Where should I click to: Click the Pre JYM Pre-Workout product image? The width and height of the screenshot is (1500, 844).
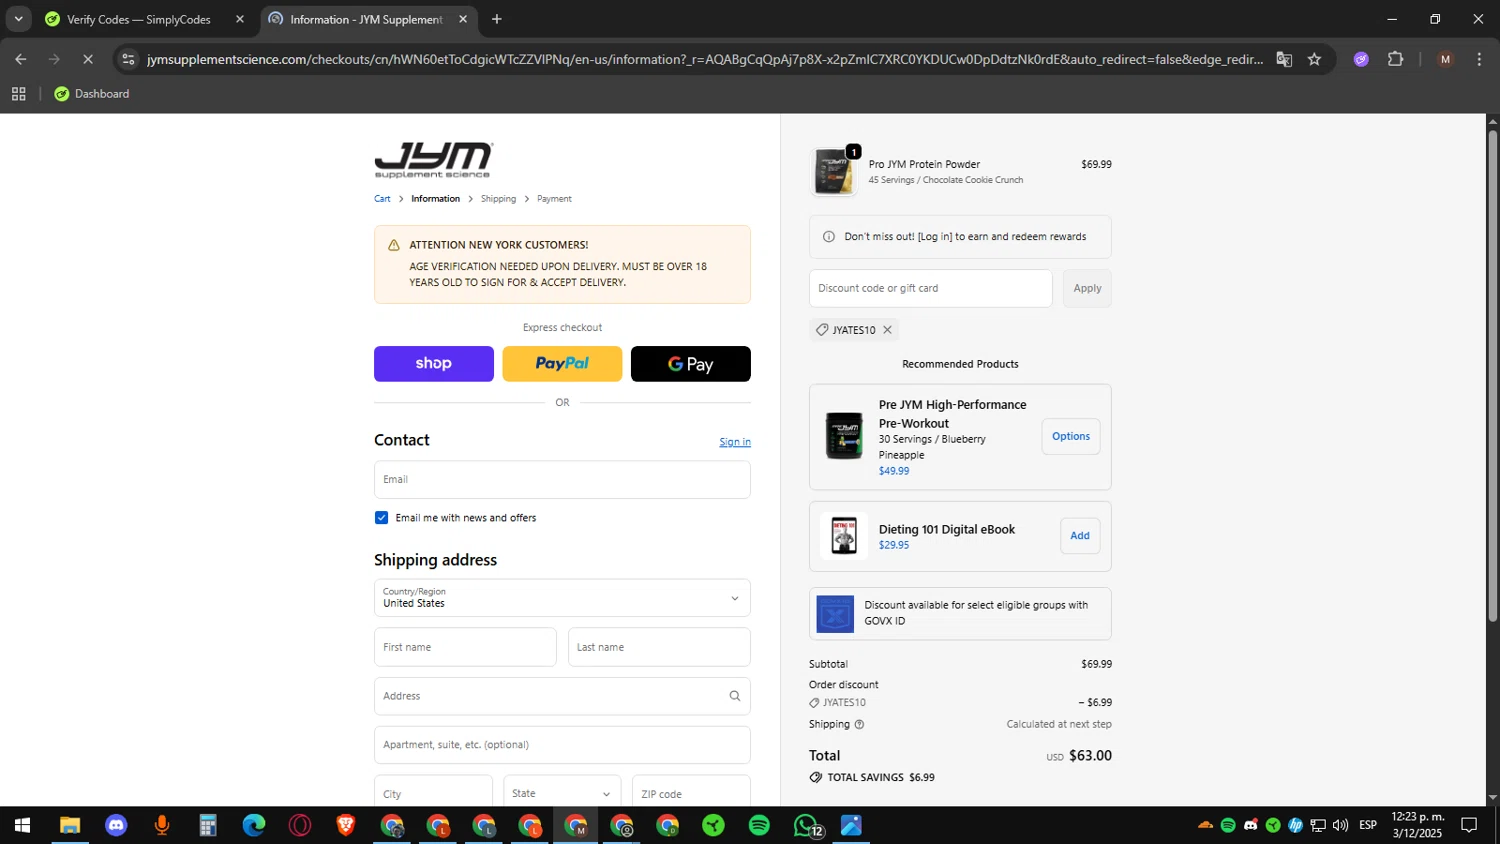844,437
